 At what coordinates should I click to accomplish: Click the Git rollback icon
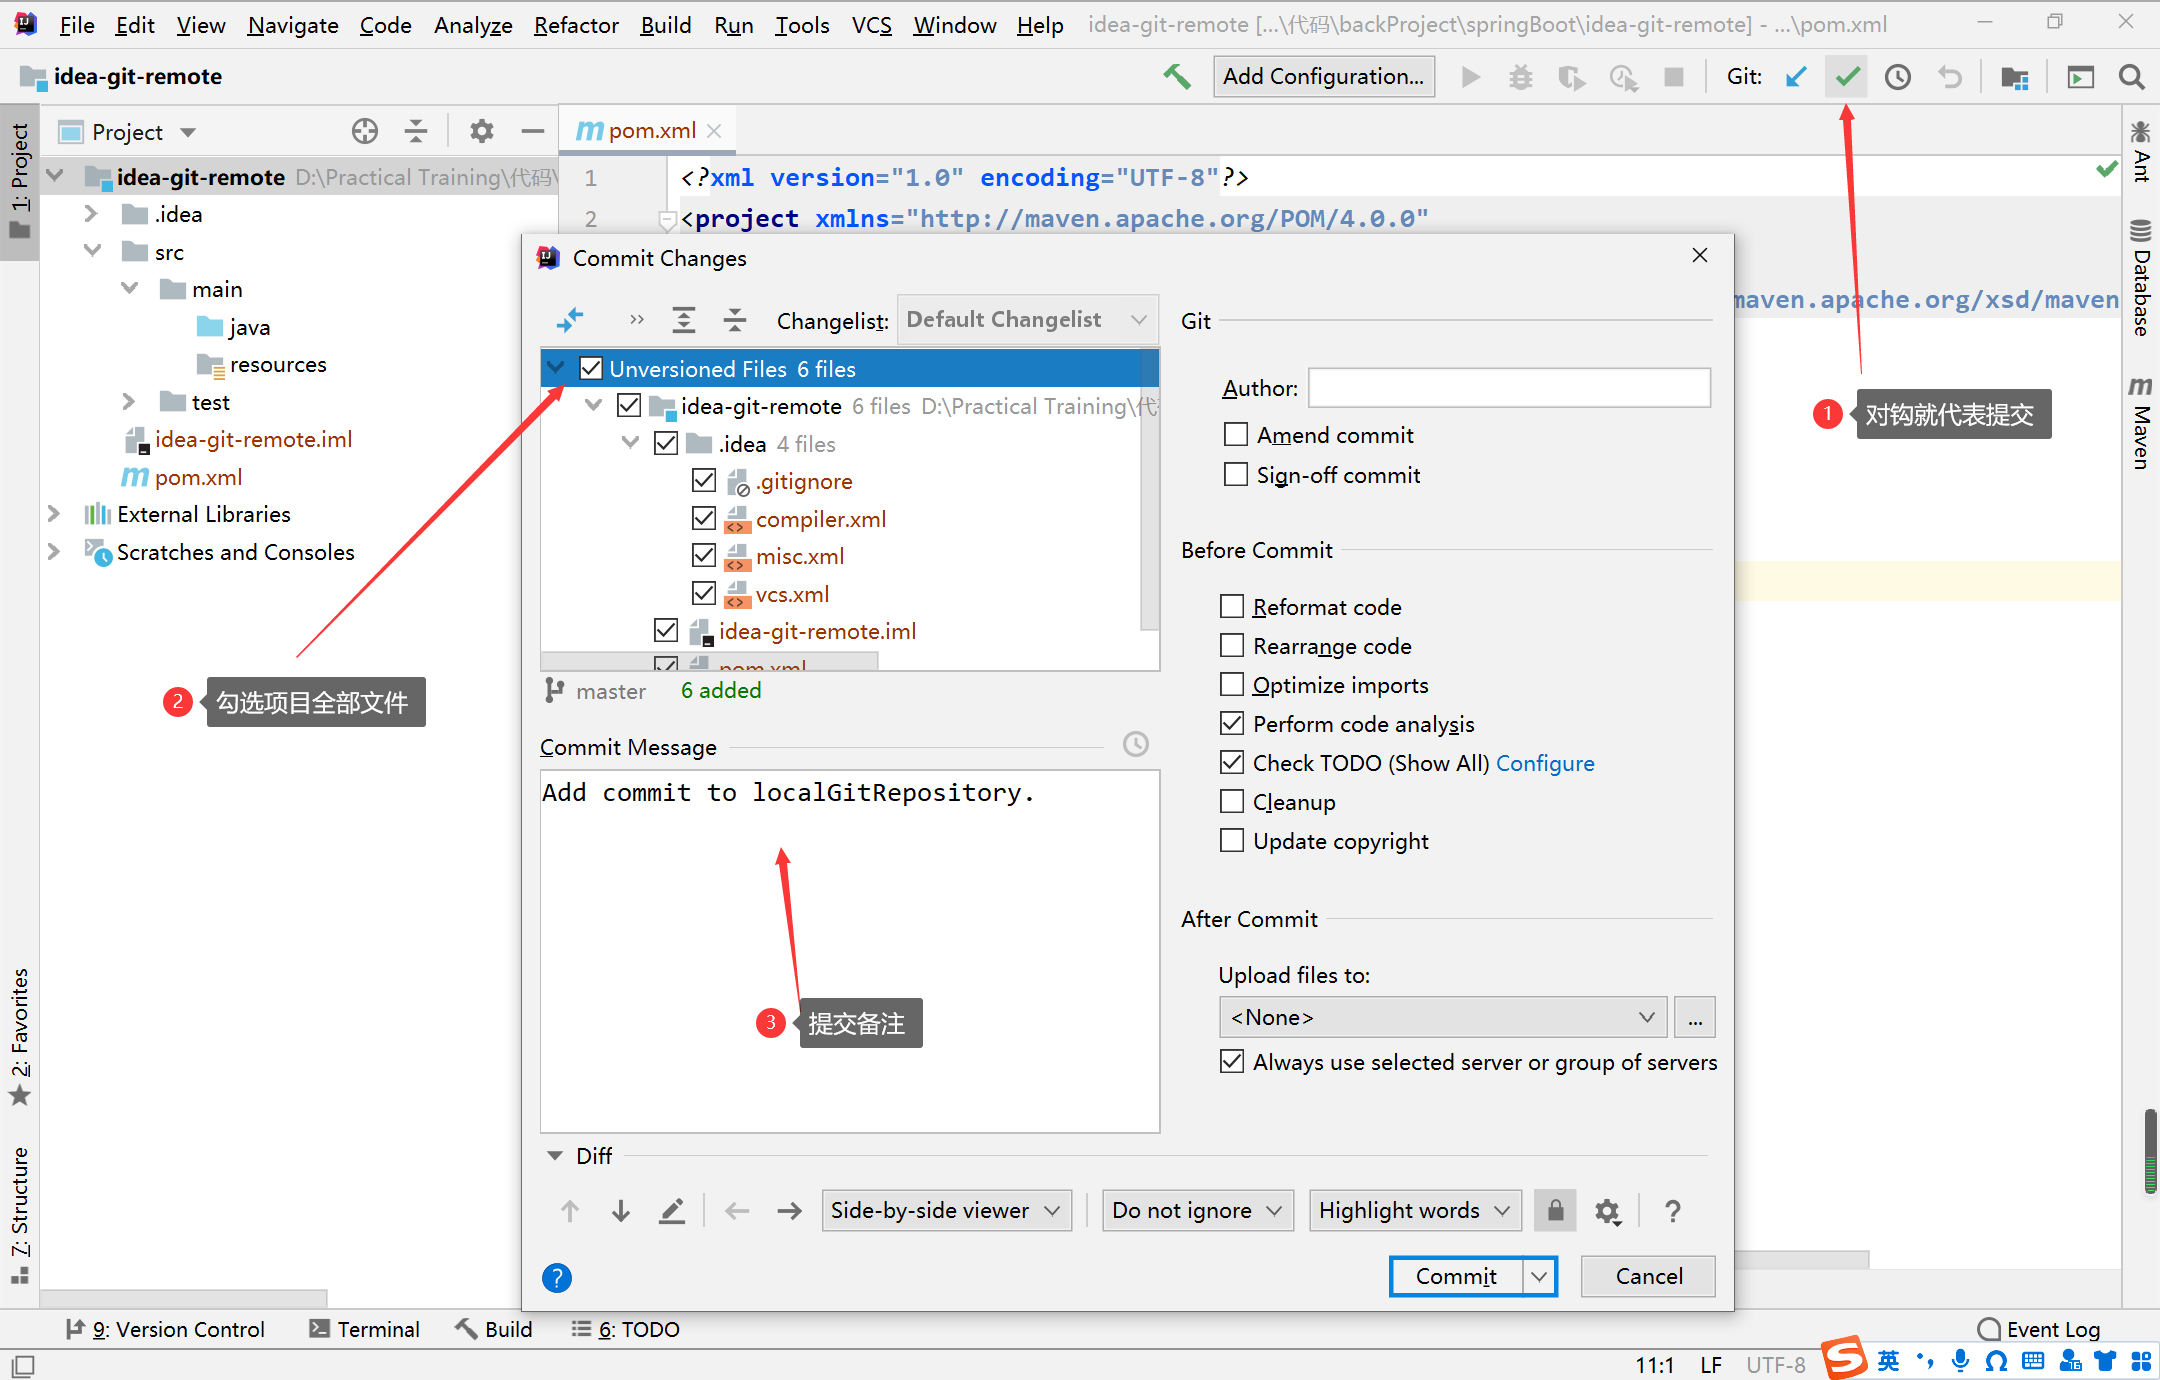tap(1950, 77)
